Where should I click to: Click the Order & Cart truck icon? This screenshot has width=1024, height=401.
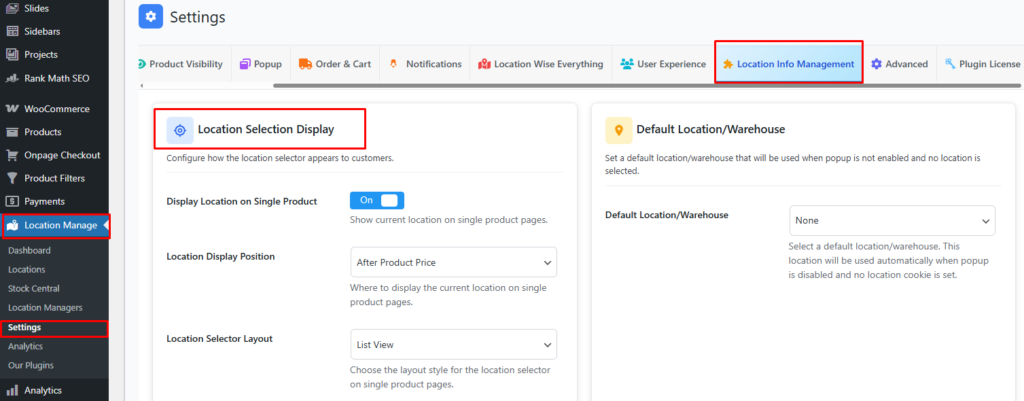click(304, 64)
